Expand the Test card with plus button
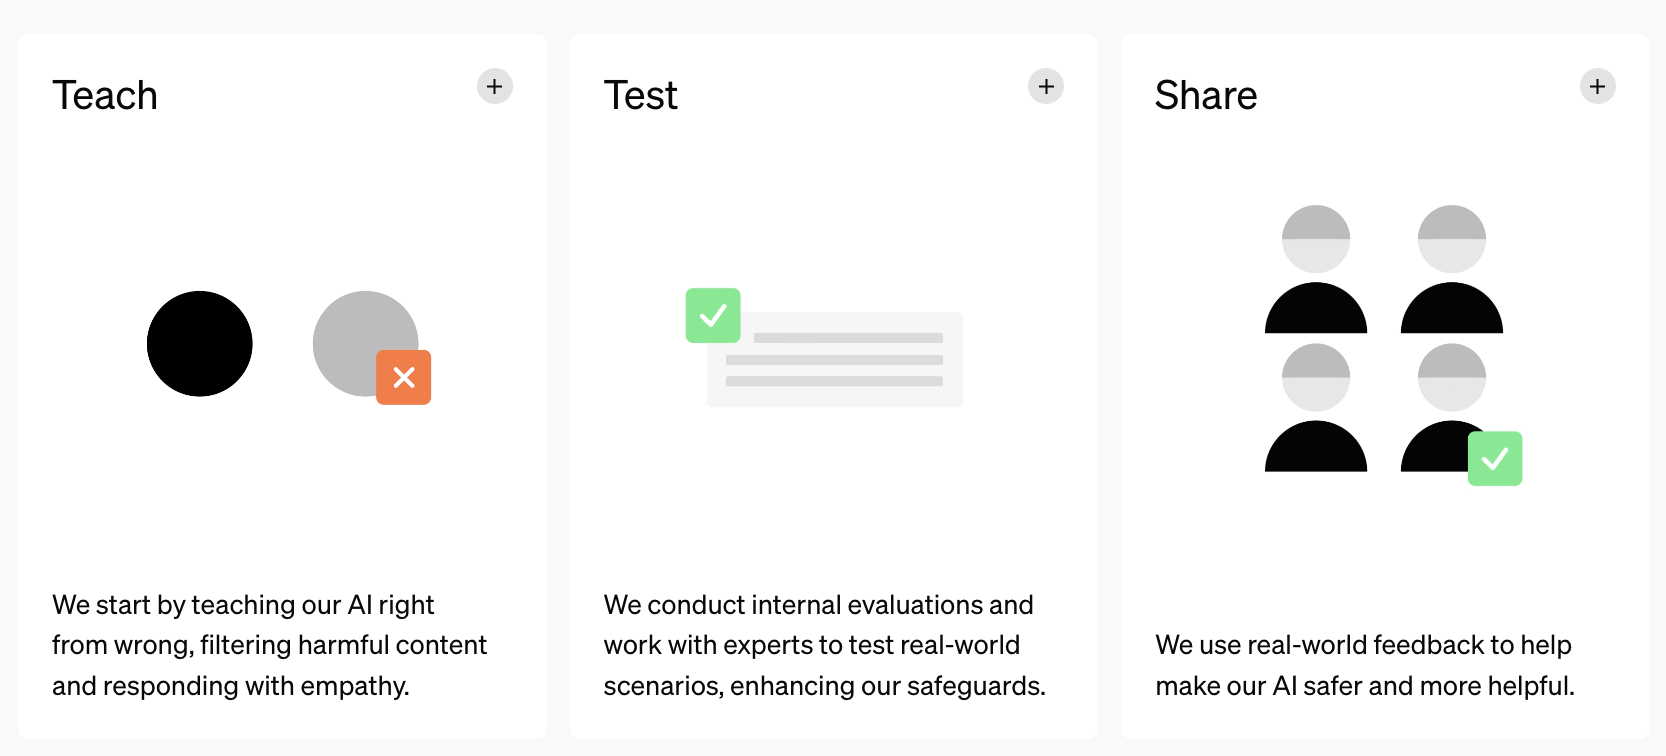 pyautogui.click(x=1046, y=87)
